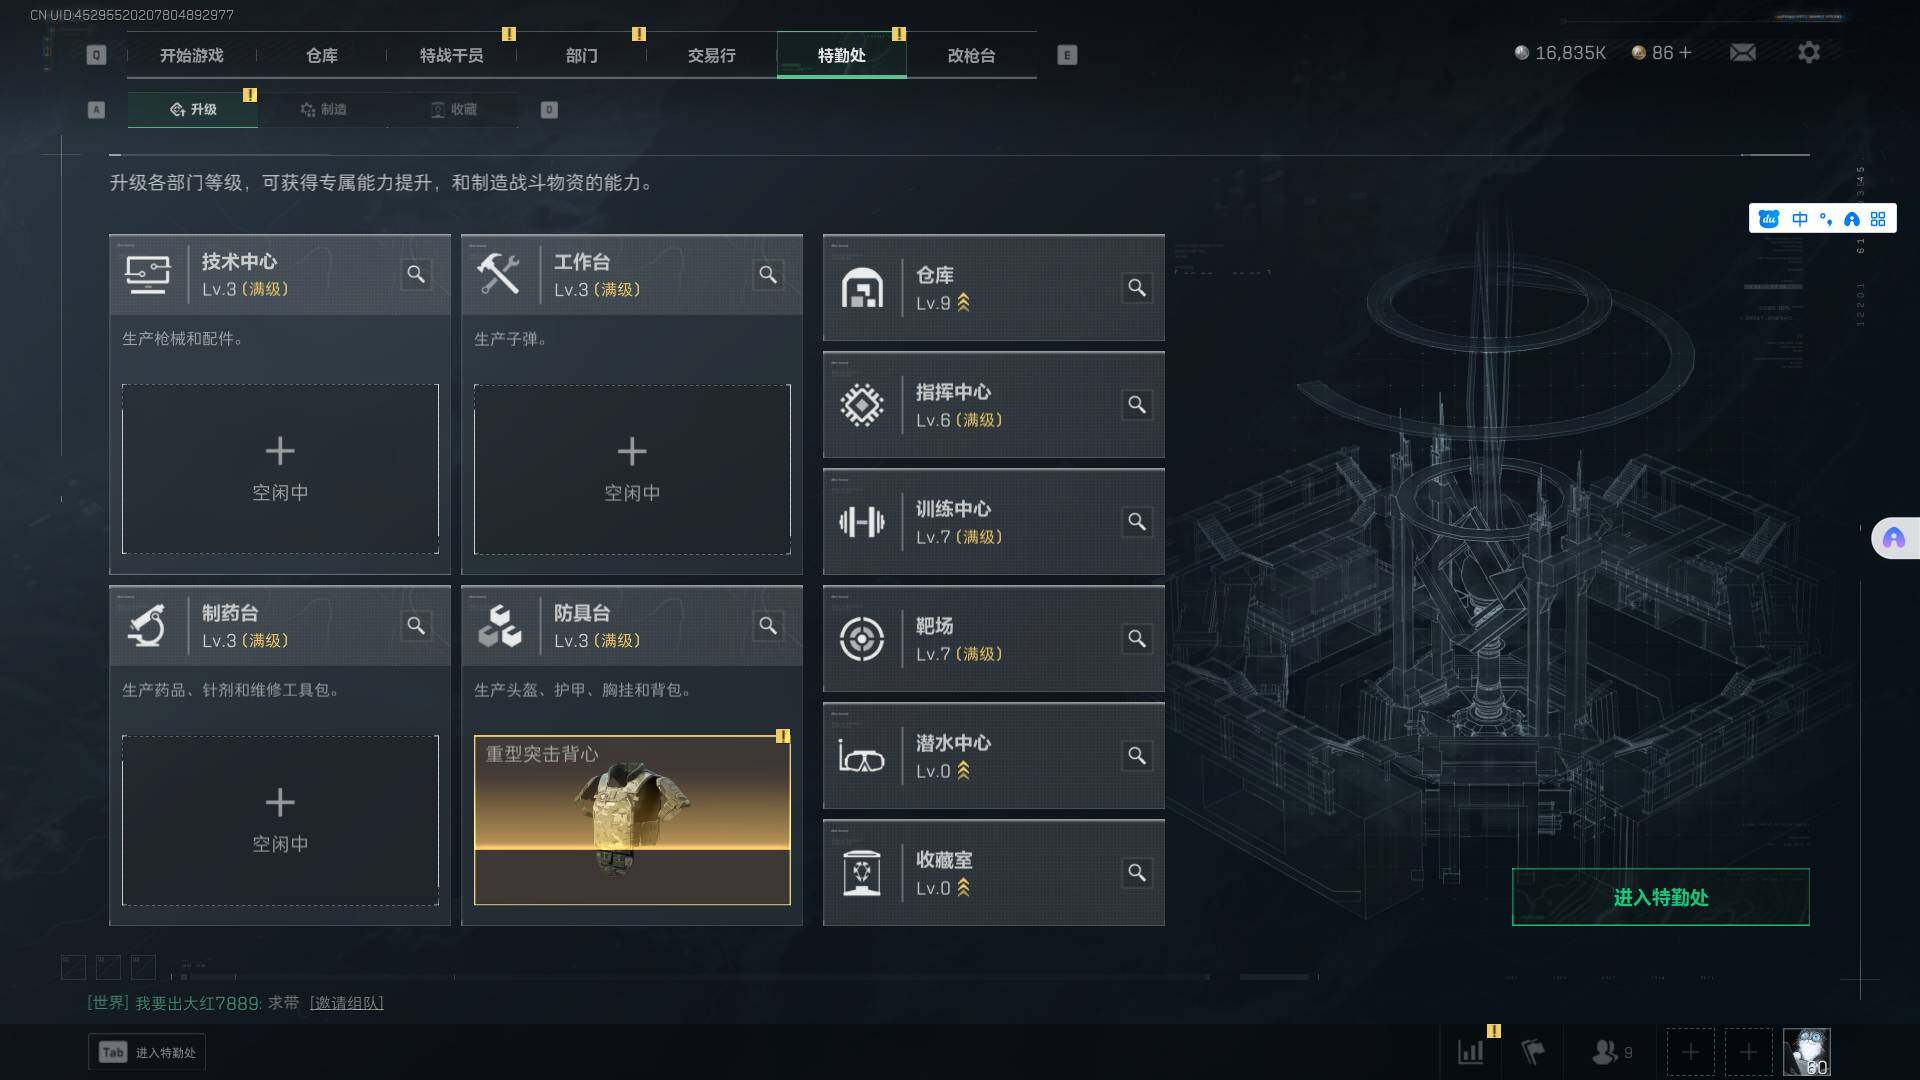Screen dimensions: 1920x1080
Task: Click magnifier icon on 工作台 card
Action: tap(768, 274)
